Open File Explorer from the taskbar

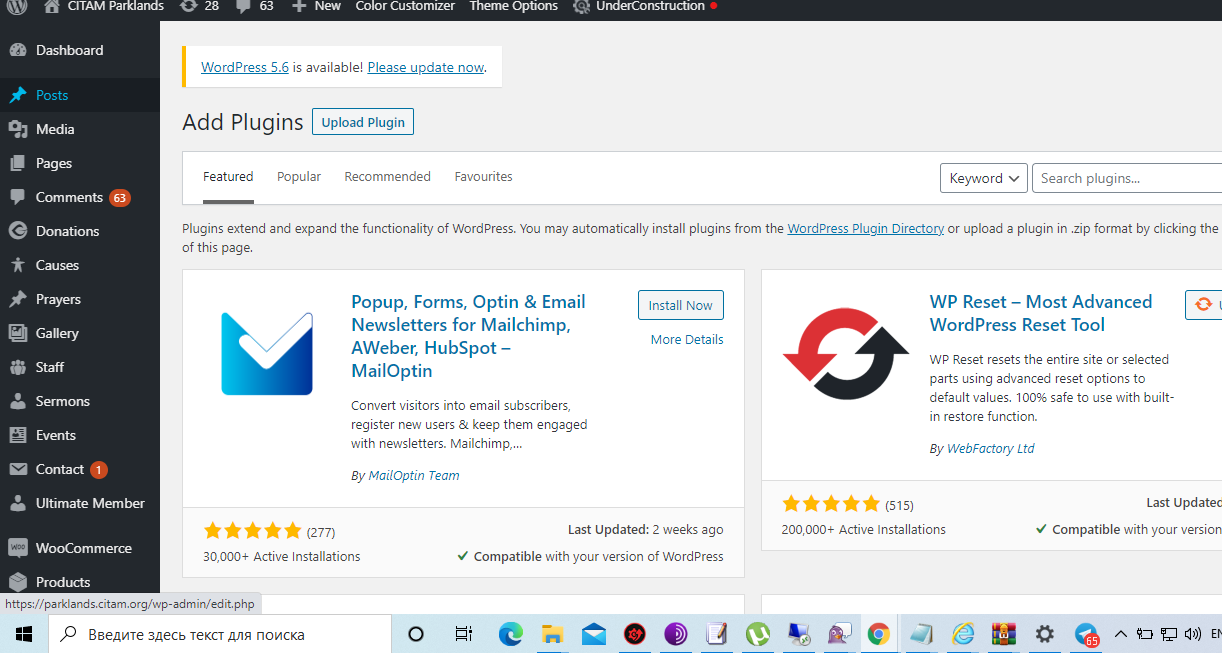[x=553, y=634]
